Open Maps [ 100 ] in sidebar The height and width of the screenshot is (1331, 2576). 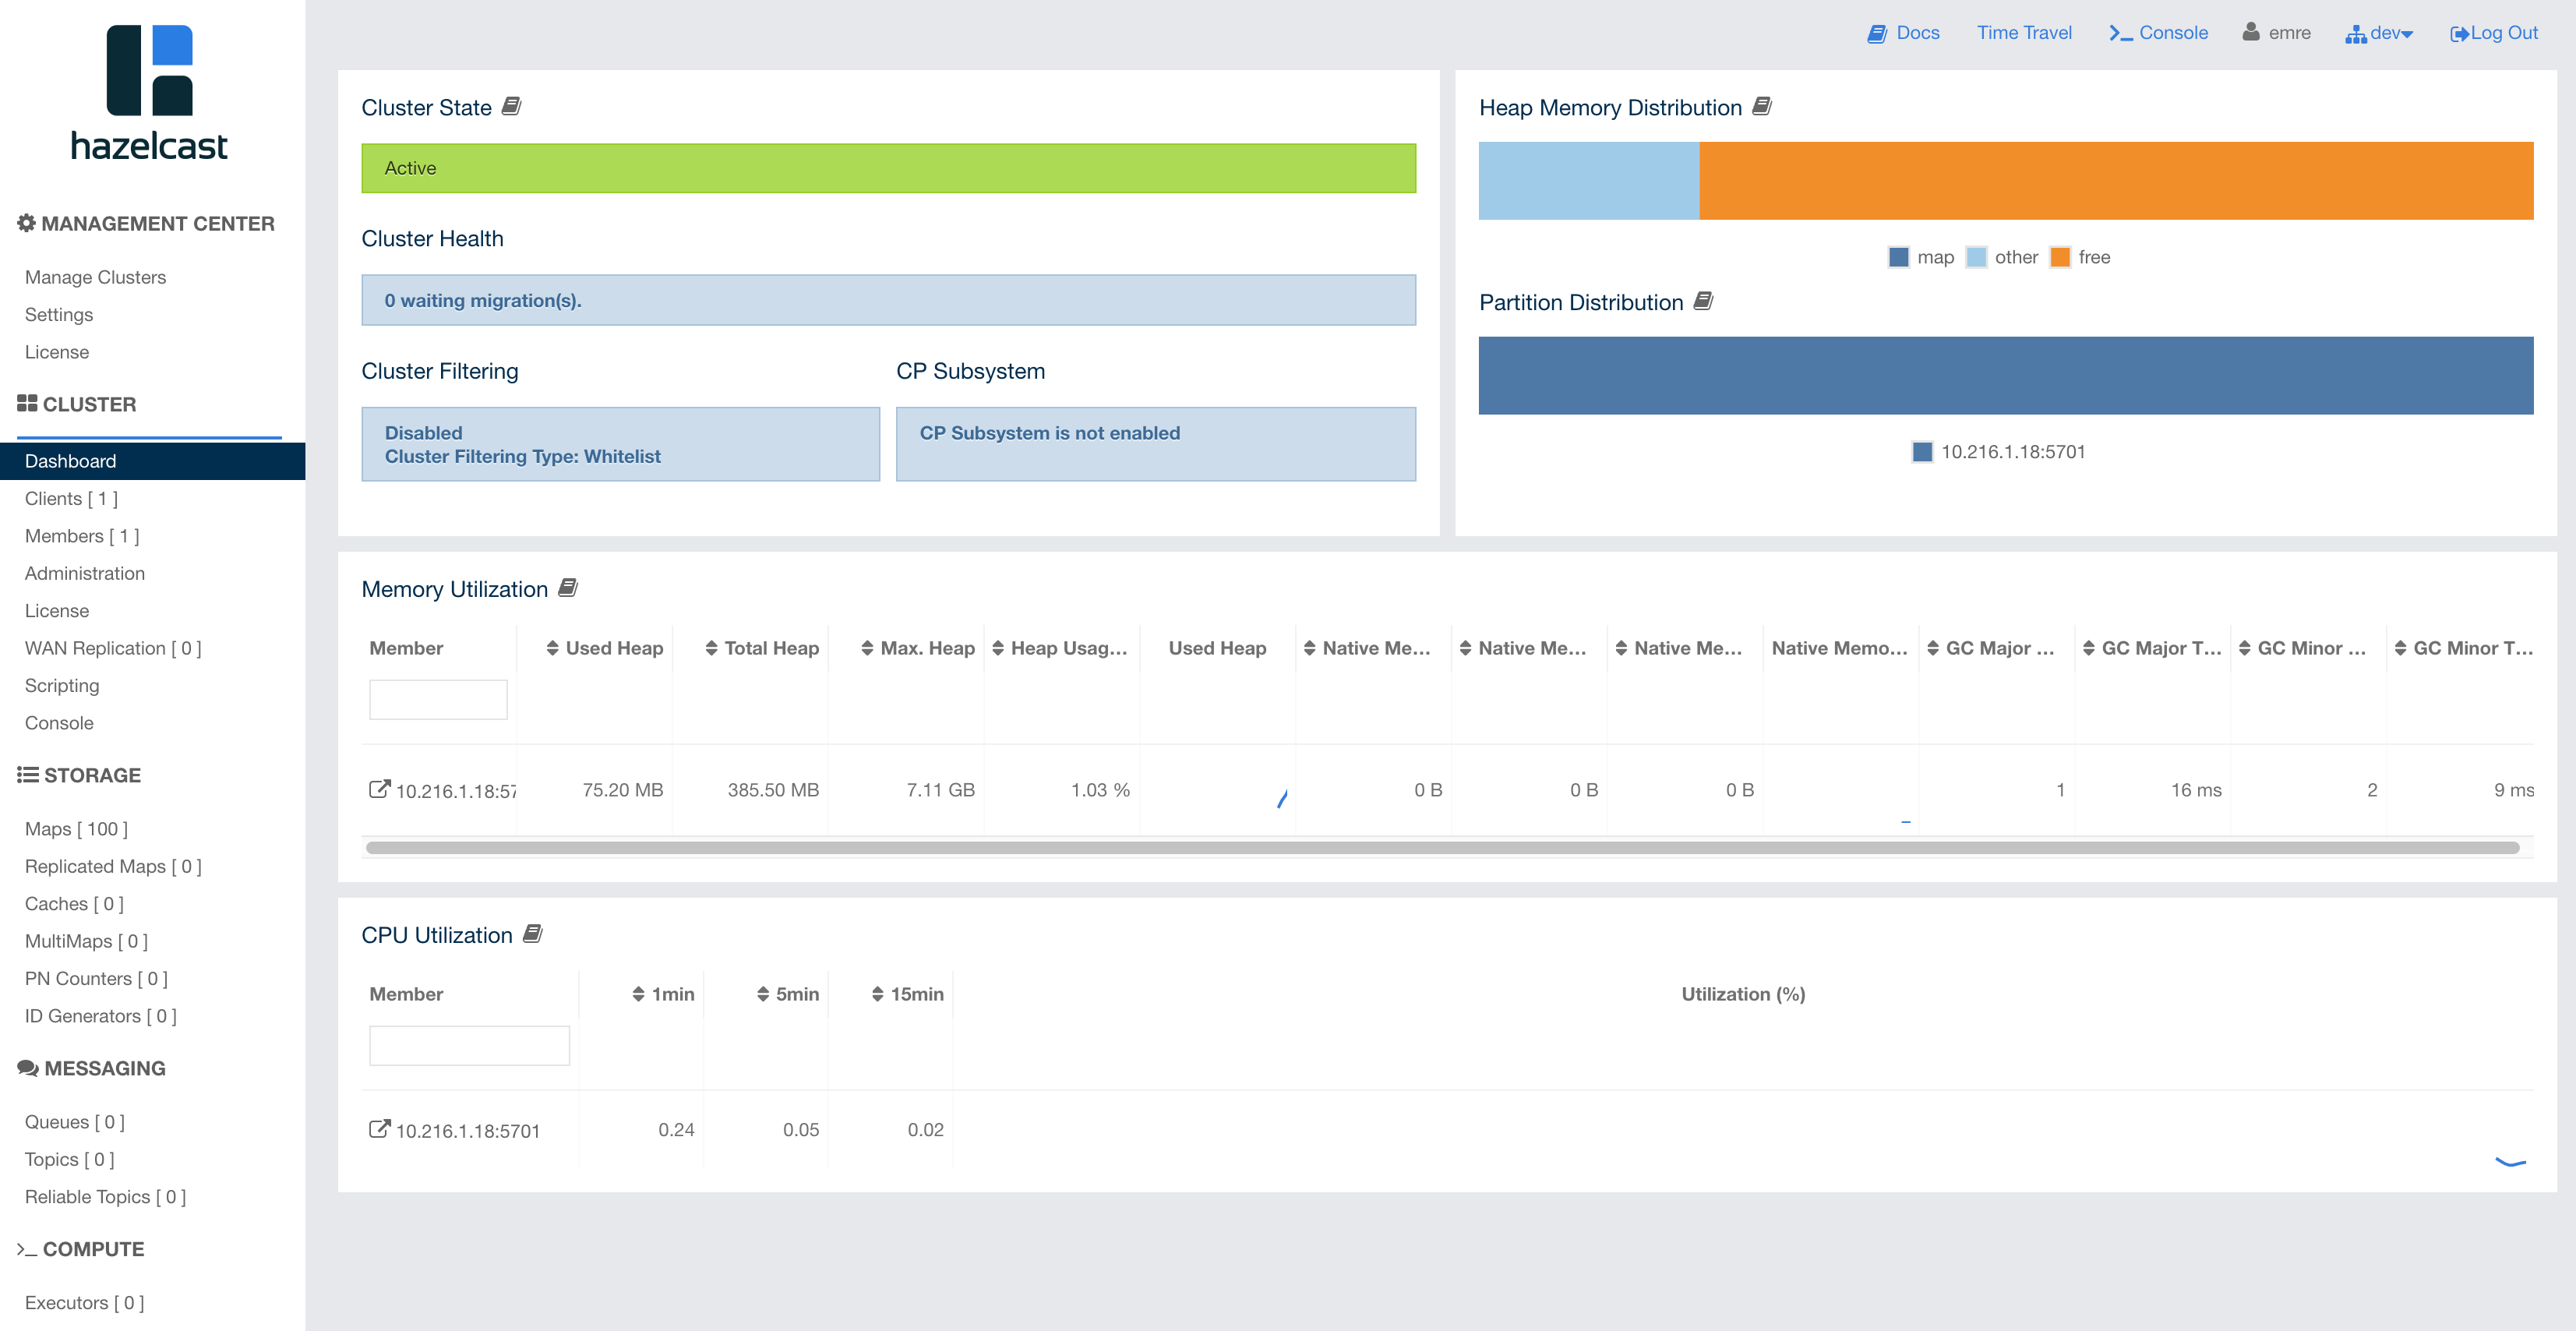point(76,829)
